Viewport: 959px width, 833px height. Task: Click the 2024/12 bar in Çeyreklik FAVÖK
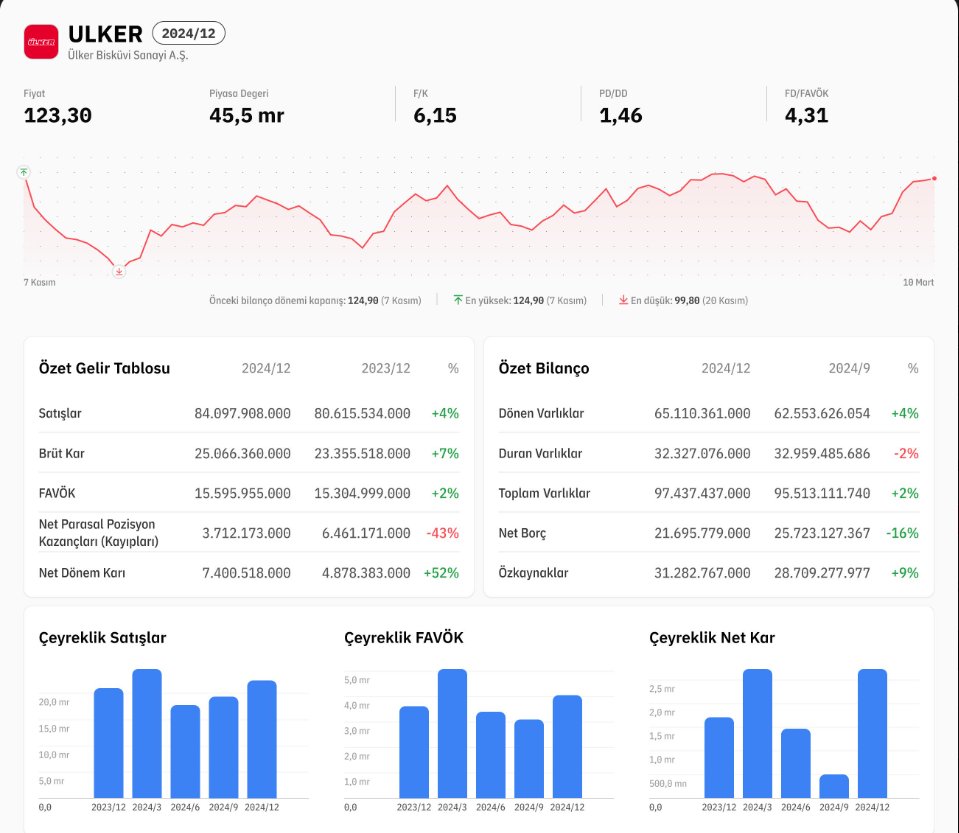point(568,747)
